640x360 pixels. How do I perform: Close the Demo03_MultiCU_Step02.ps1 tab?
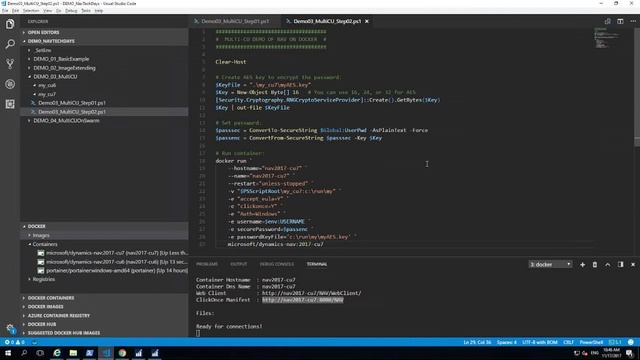point(367,21)
